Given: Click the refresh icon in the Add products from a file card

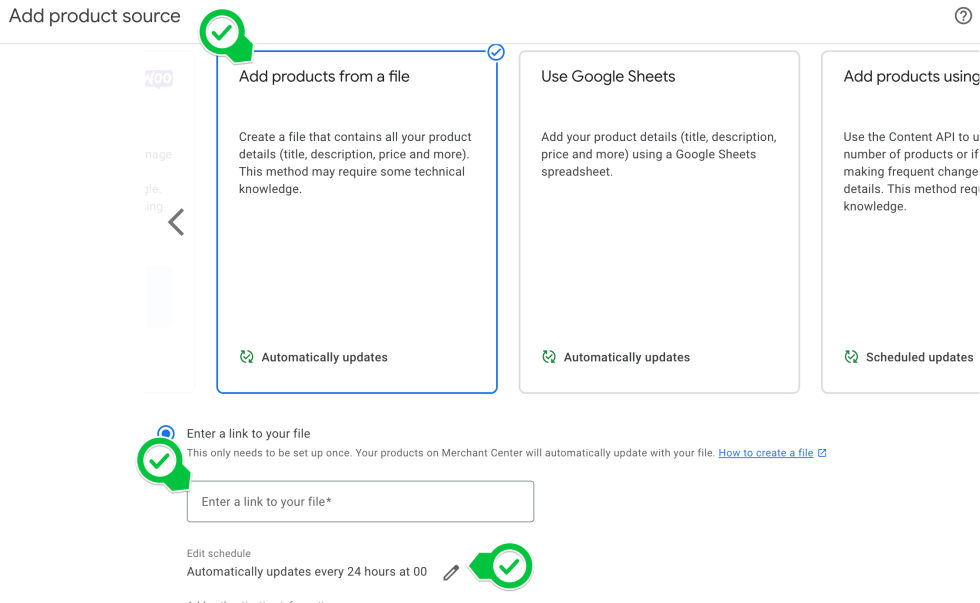Looking at the screenshot, I should (x=247, y=357).
